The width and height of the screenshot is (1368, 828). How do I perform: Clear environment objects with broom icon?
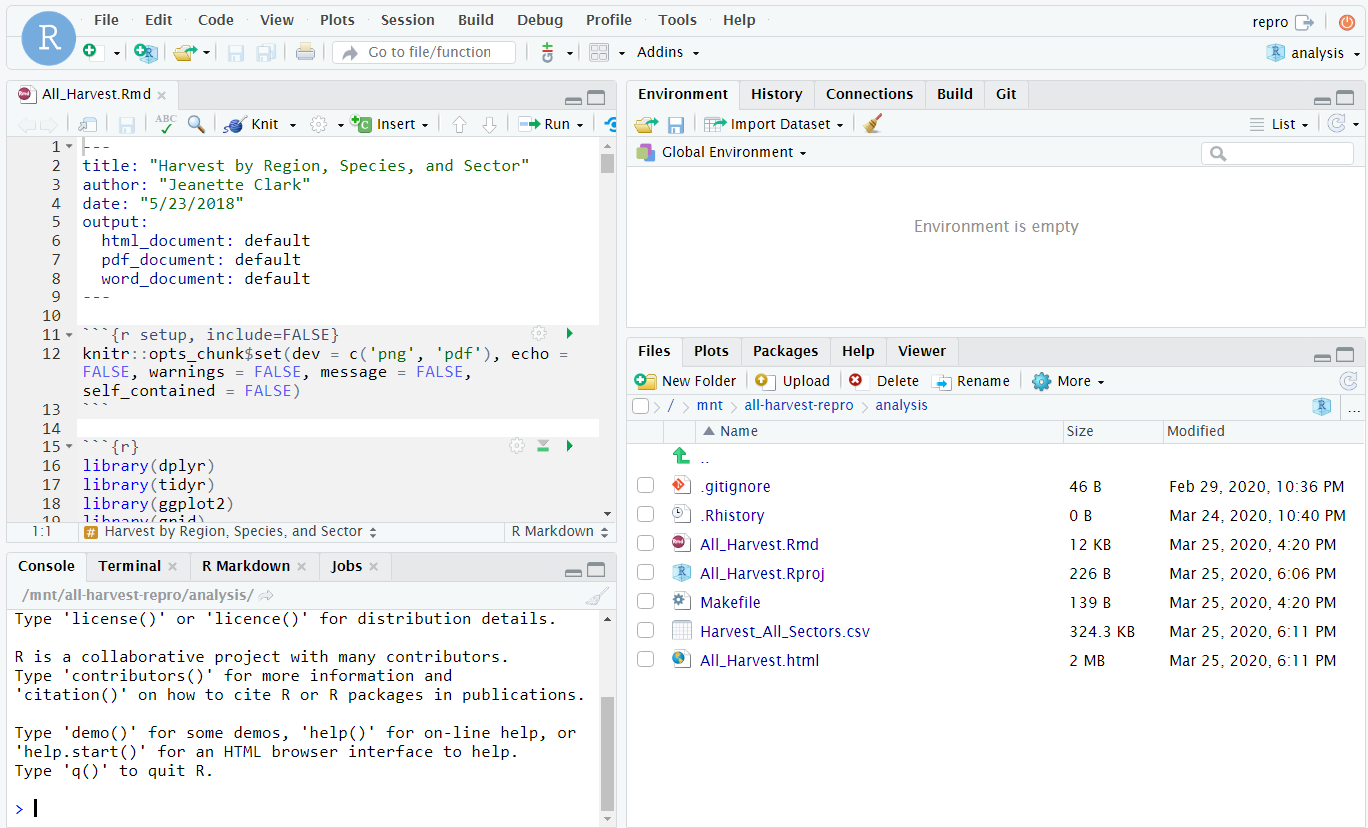point(873,124)
